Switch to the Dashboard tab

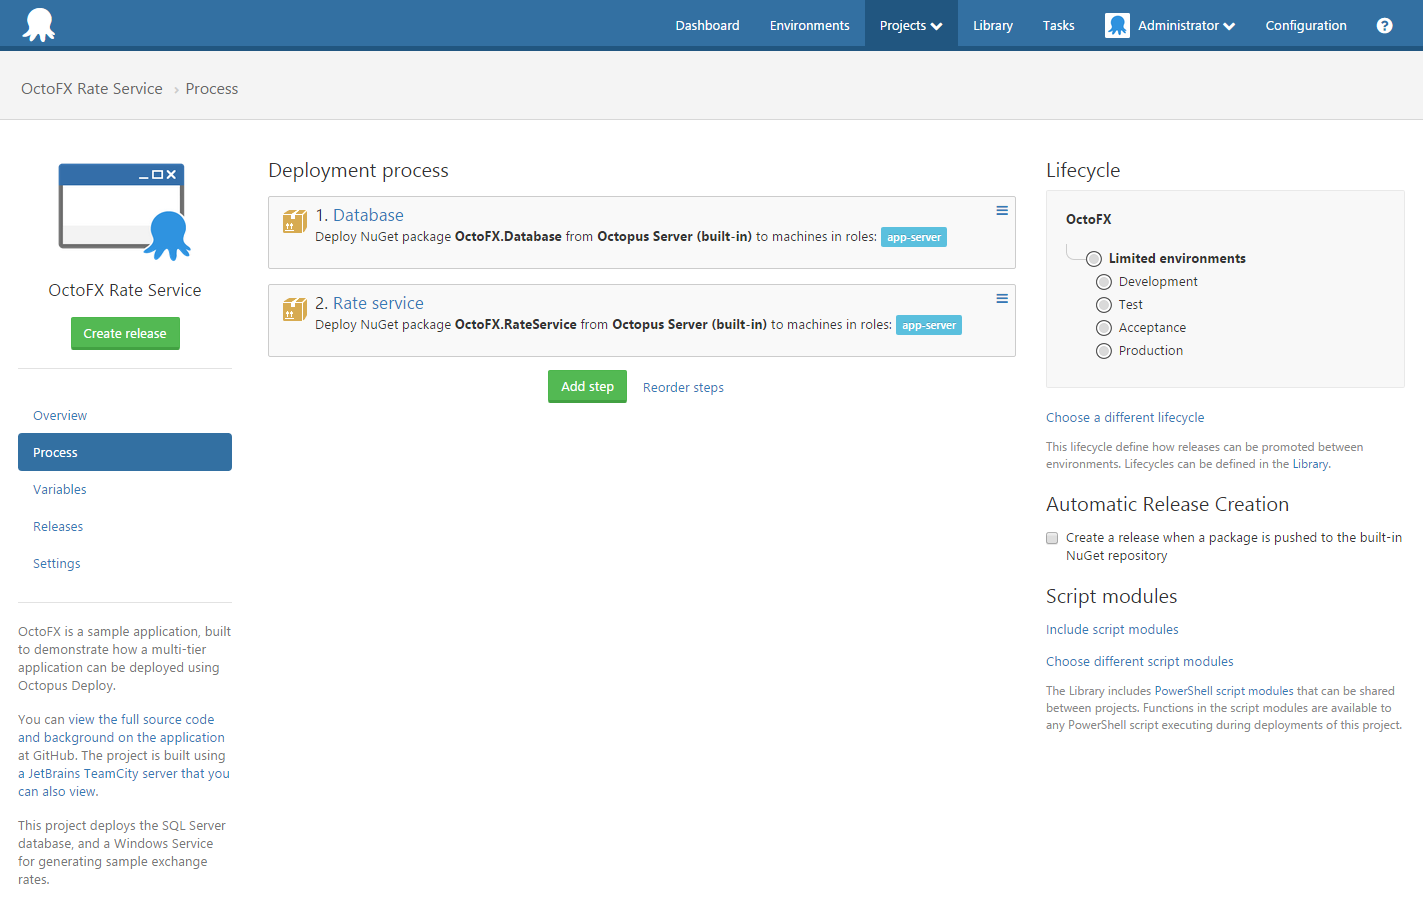click(707, 25)
